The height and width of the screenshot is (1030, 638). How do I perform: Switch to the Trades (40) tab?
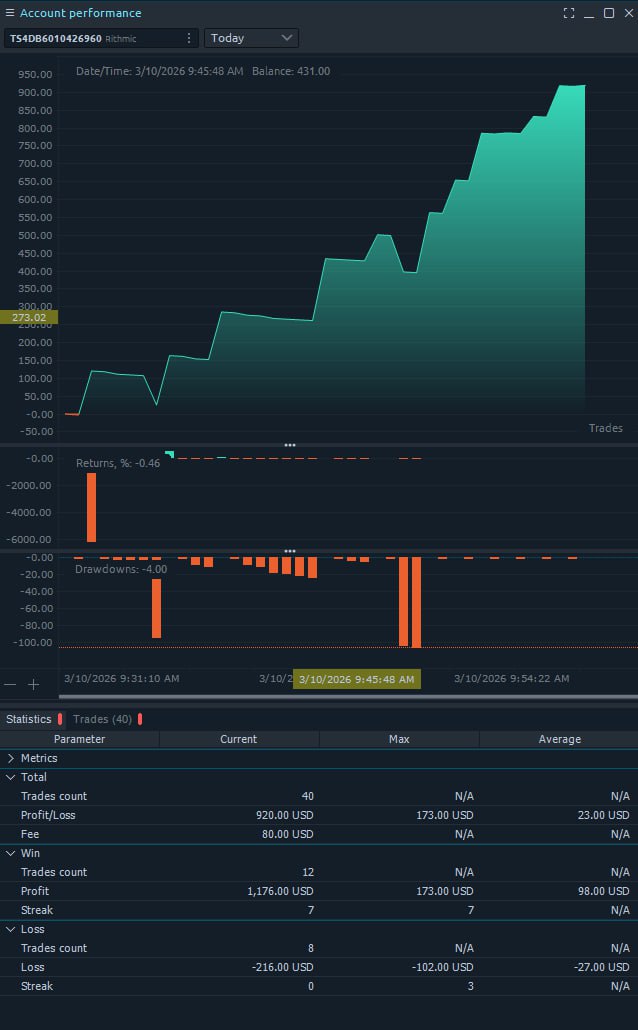102,719
